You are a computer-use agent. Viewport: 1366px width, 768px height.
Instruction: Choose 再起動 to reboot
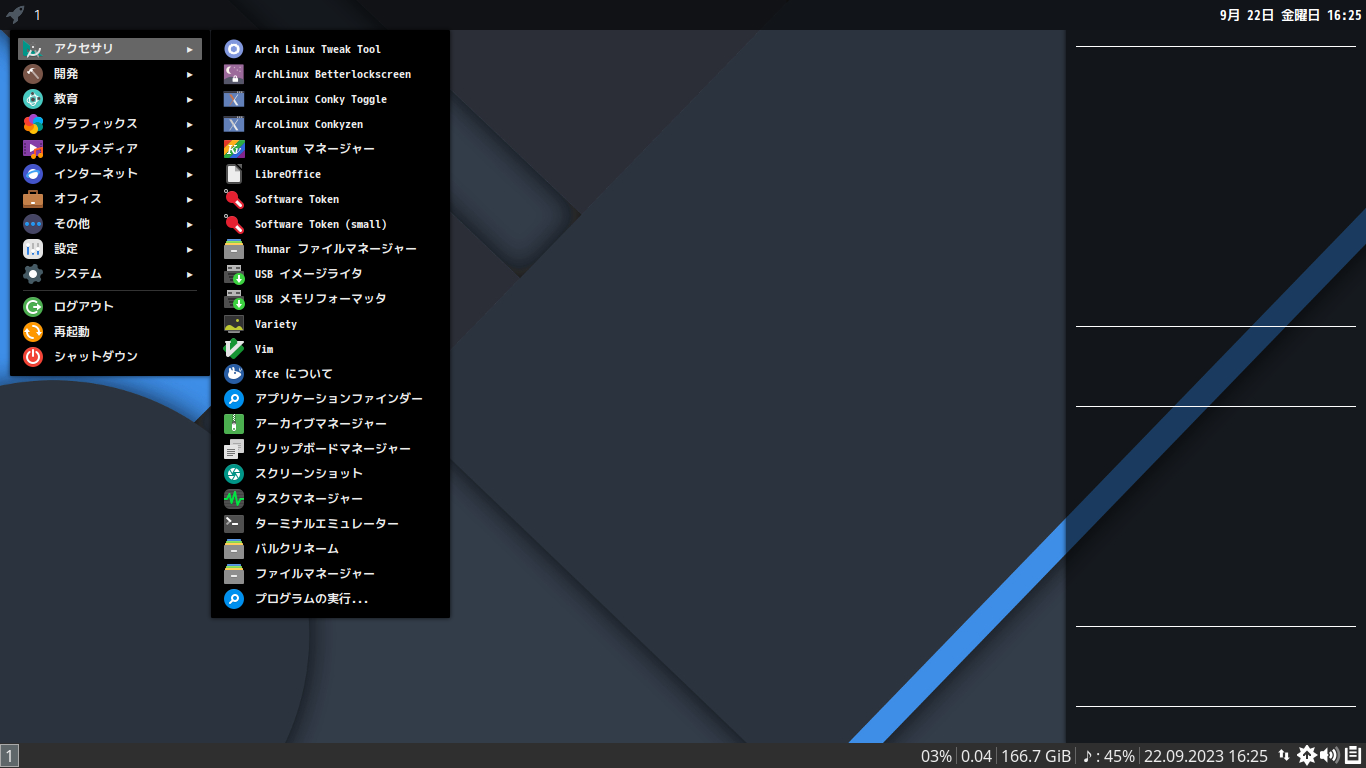[x=110, y=332]
